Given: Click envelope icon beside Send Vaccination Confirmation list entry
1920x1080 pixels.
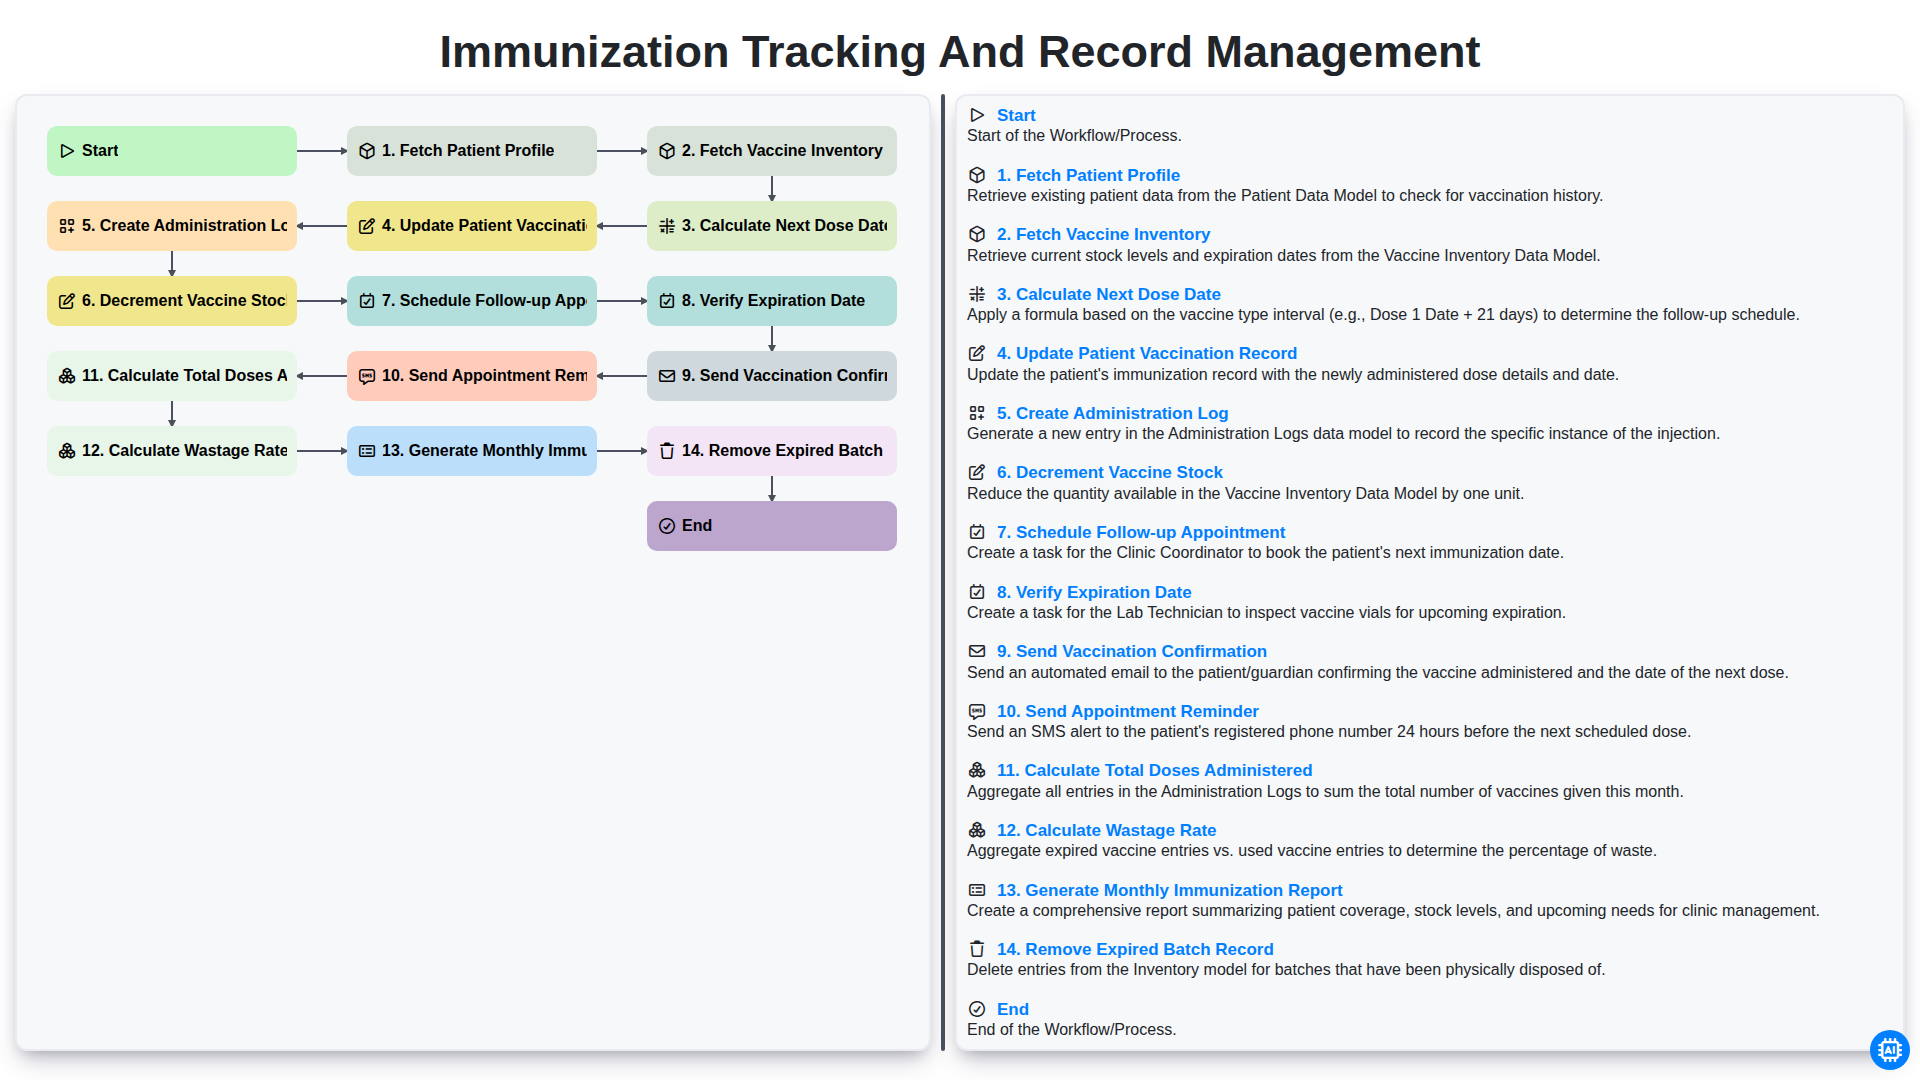Looking at the screenshot, I should pyautogui.click(x=977, y=651).
